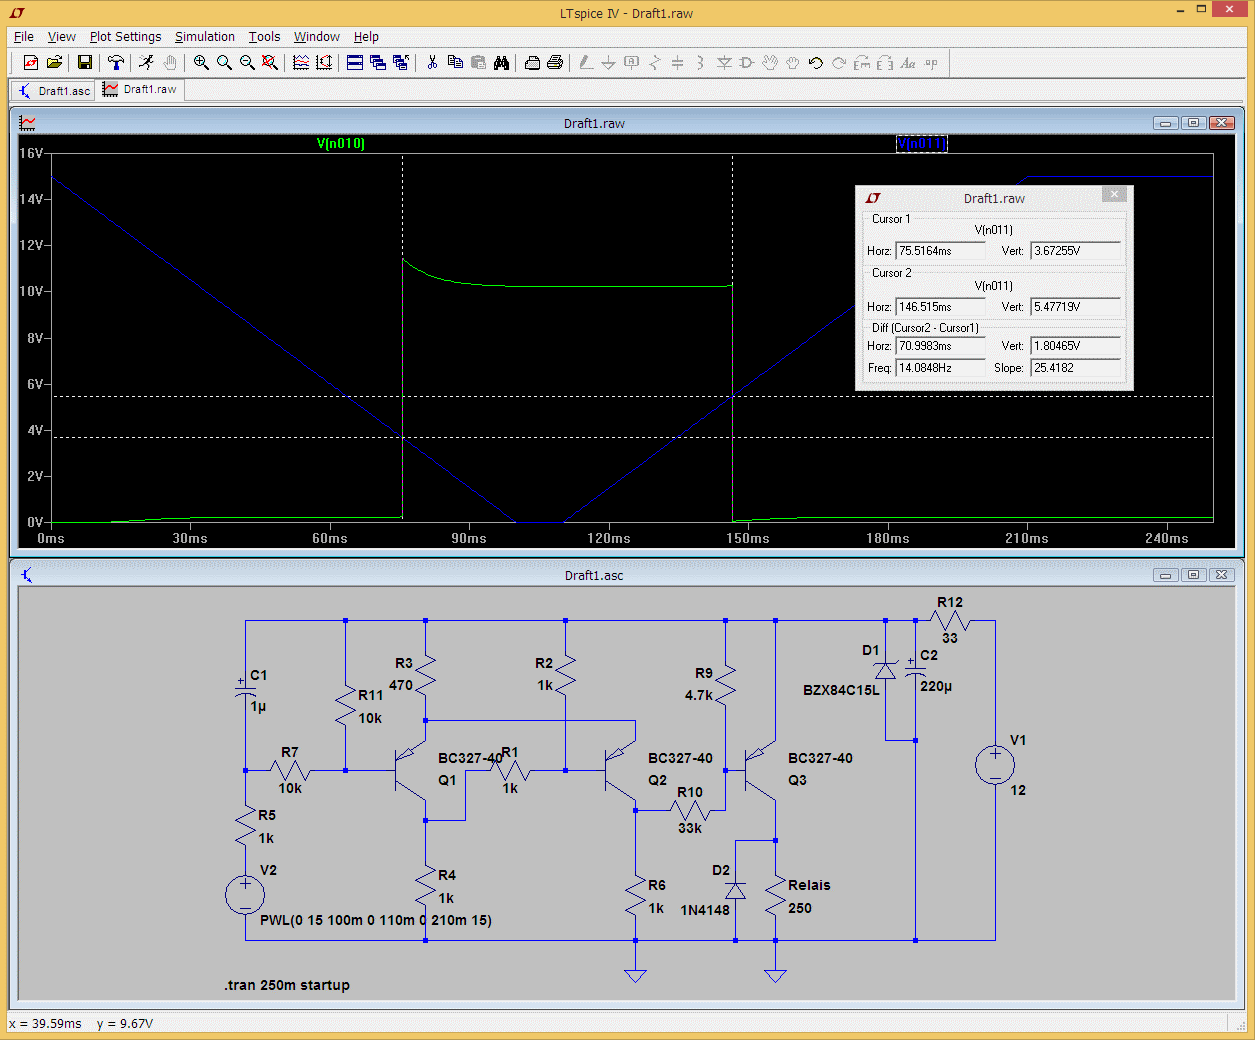Click the PWL source value text of V2

376,920
